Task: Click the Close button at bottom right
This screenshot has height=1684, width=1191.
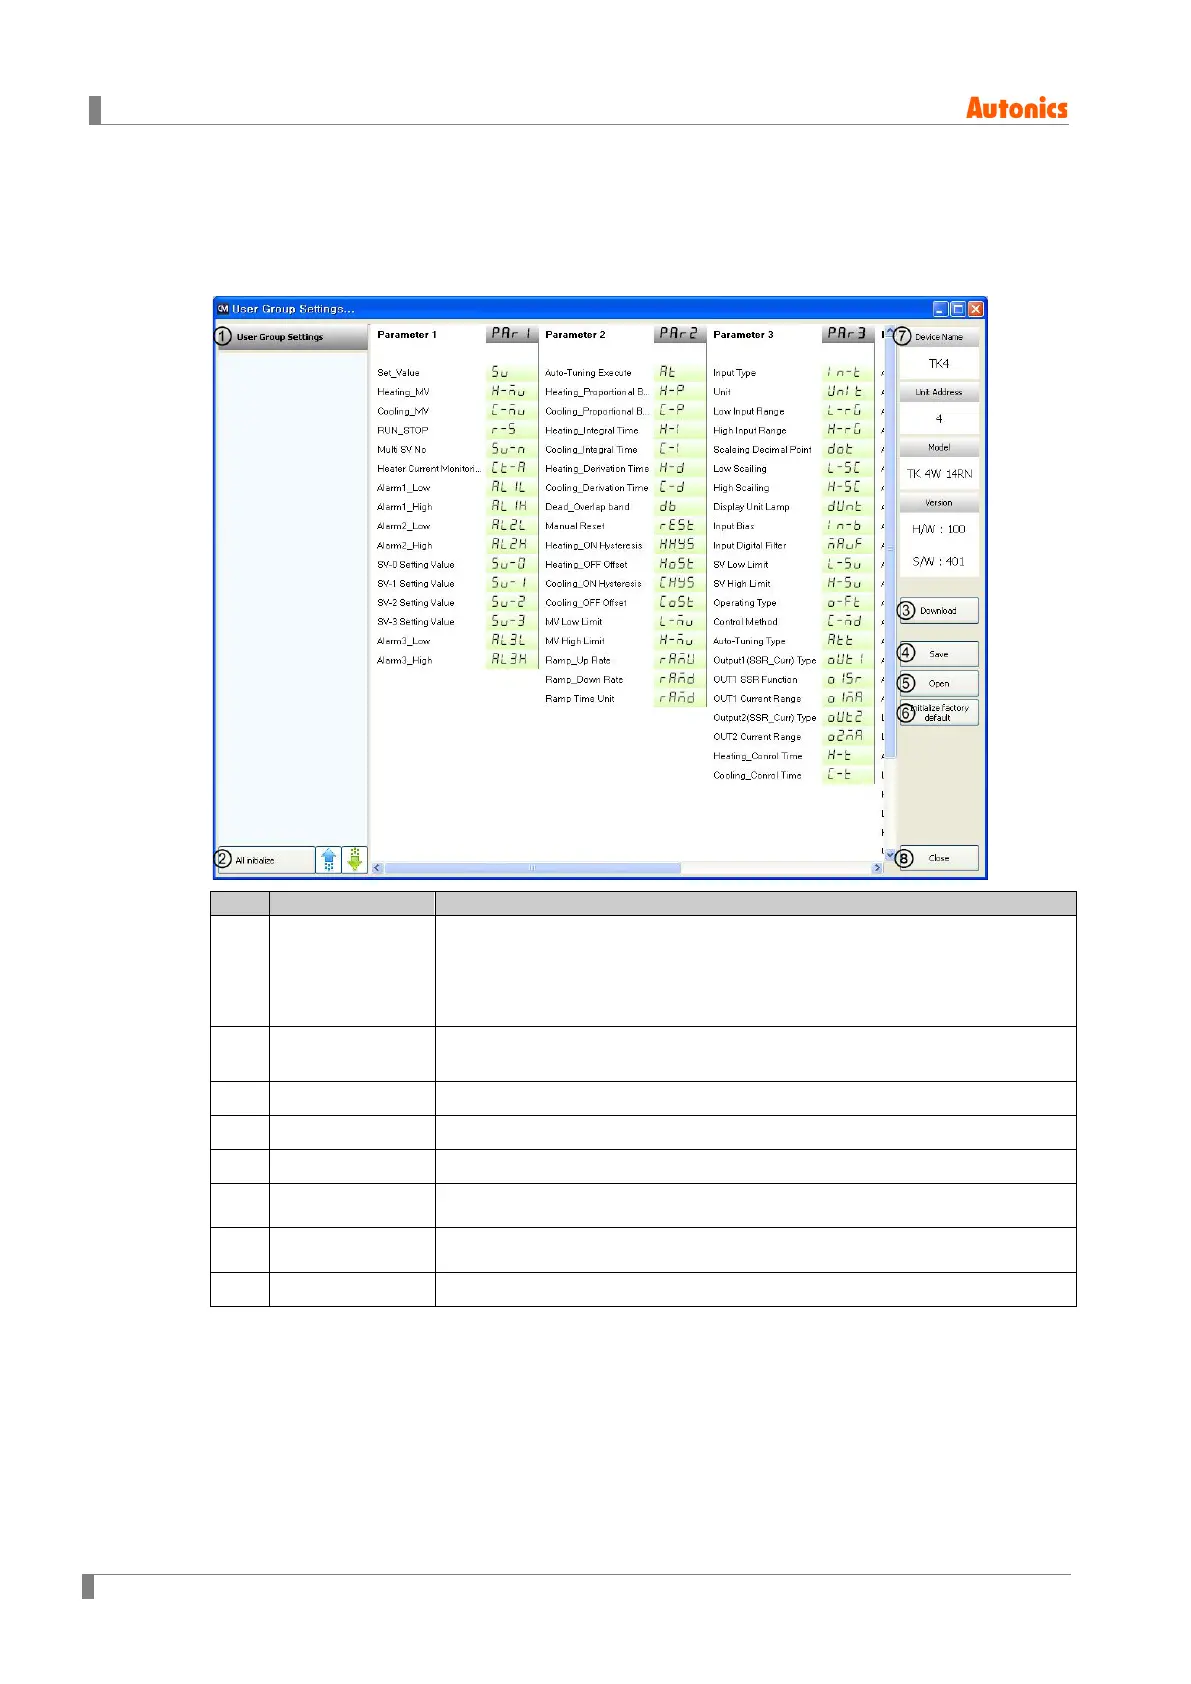Action: tap(938, 858)
